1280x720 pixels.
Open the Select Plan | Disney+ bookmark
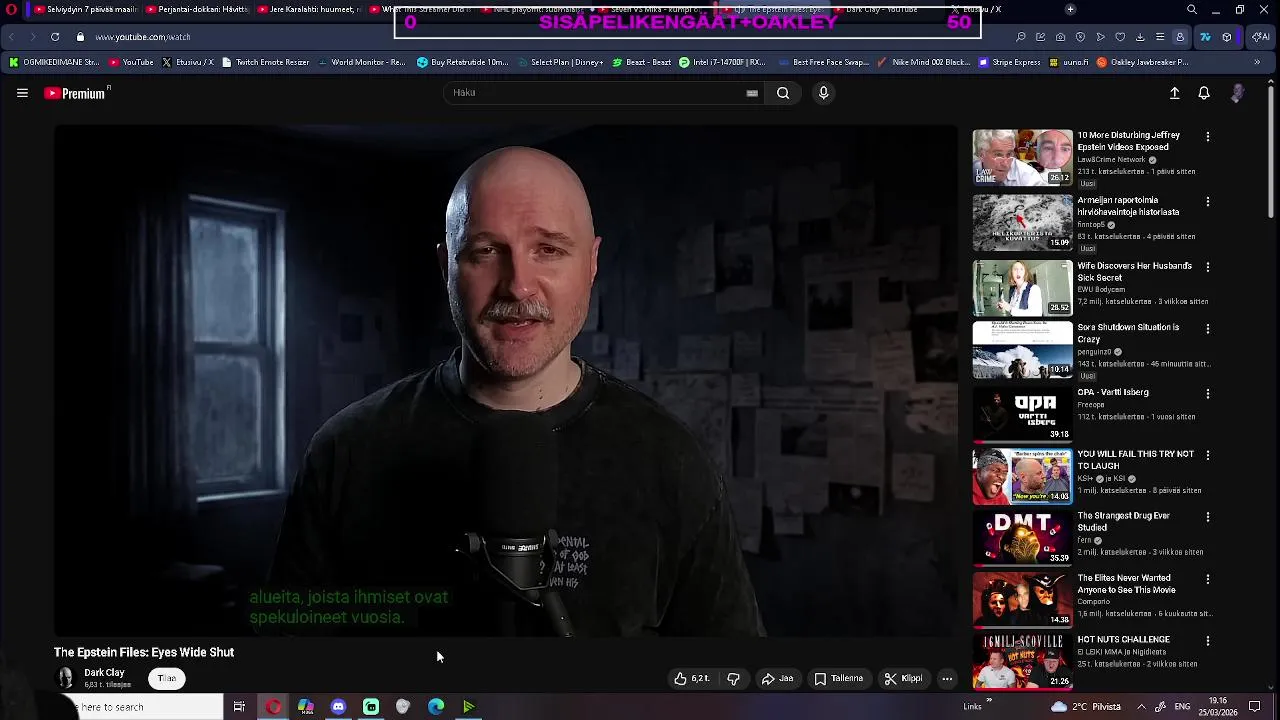[560, 62]
